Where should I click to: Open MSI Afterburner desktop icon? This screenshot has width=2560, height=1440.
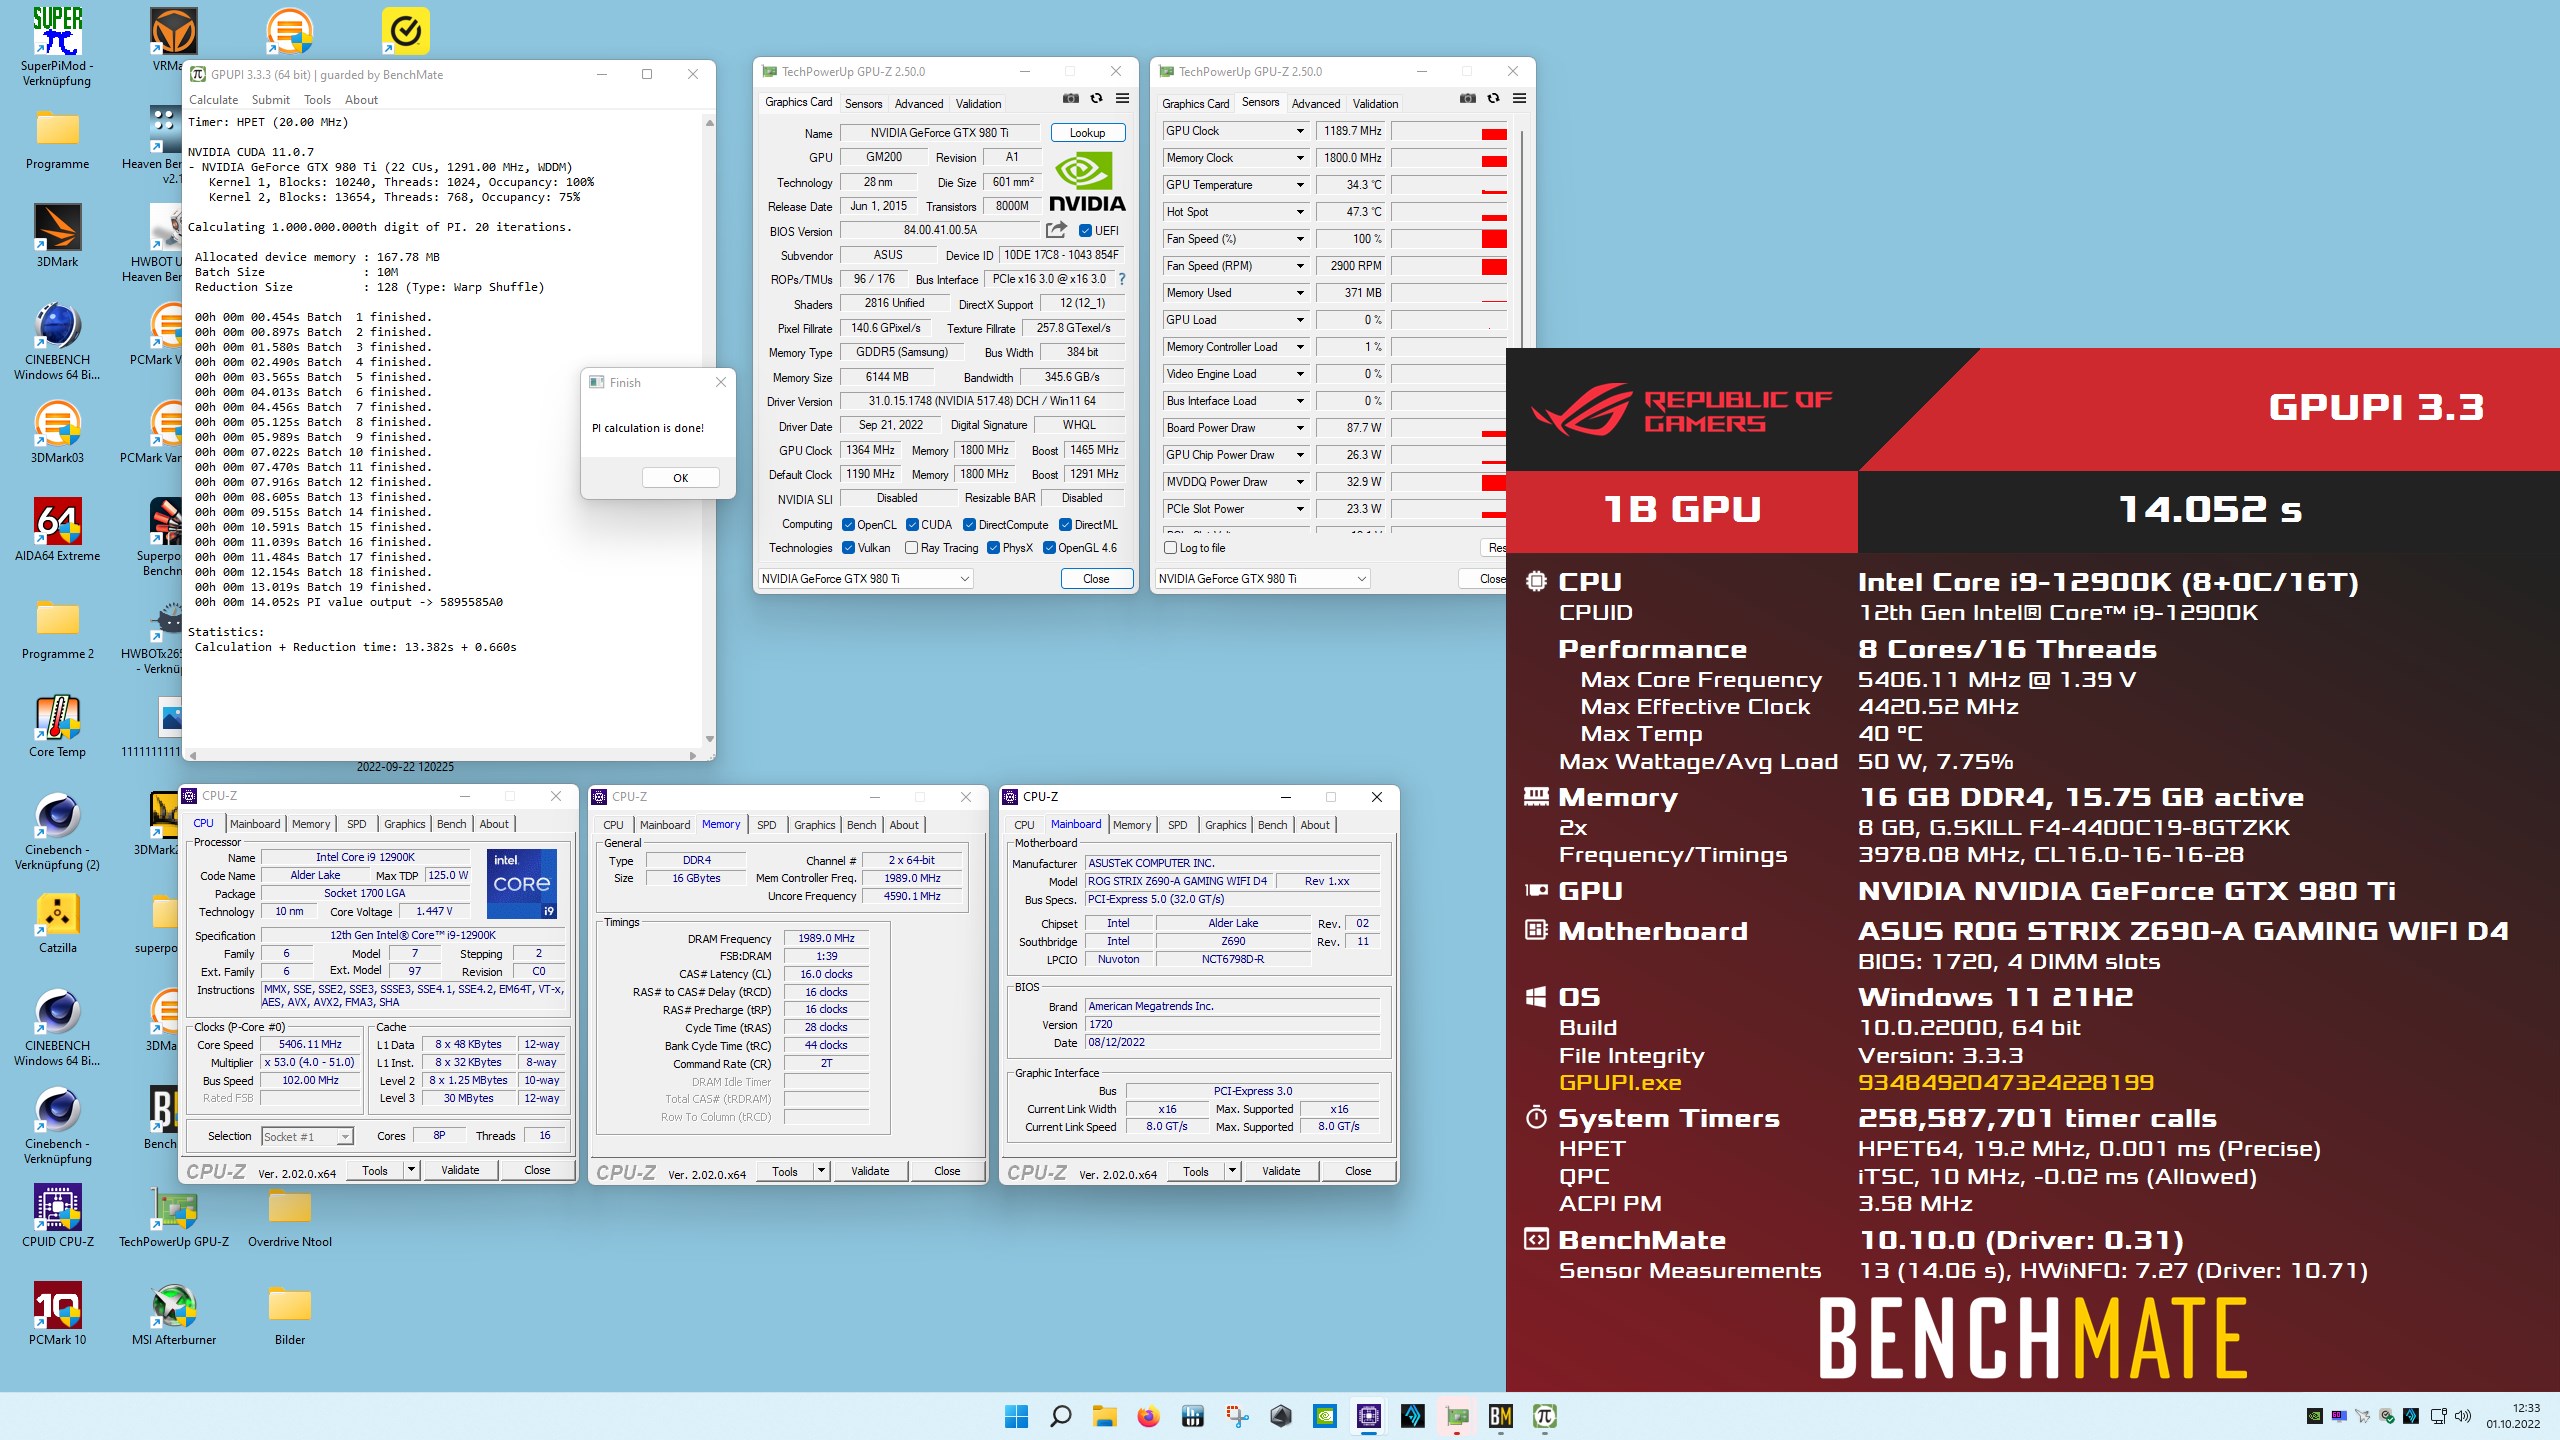[174, 1314]
